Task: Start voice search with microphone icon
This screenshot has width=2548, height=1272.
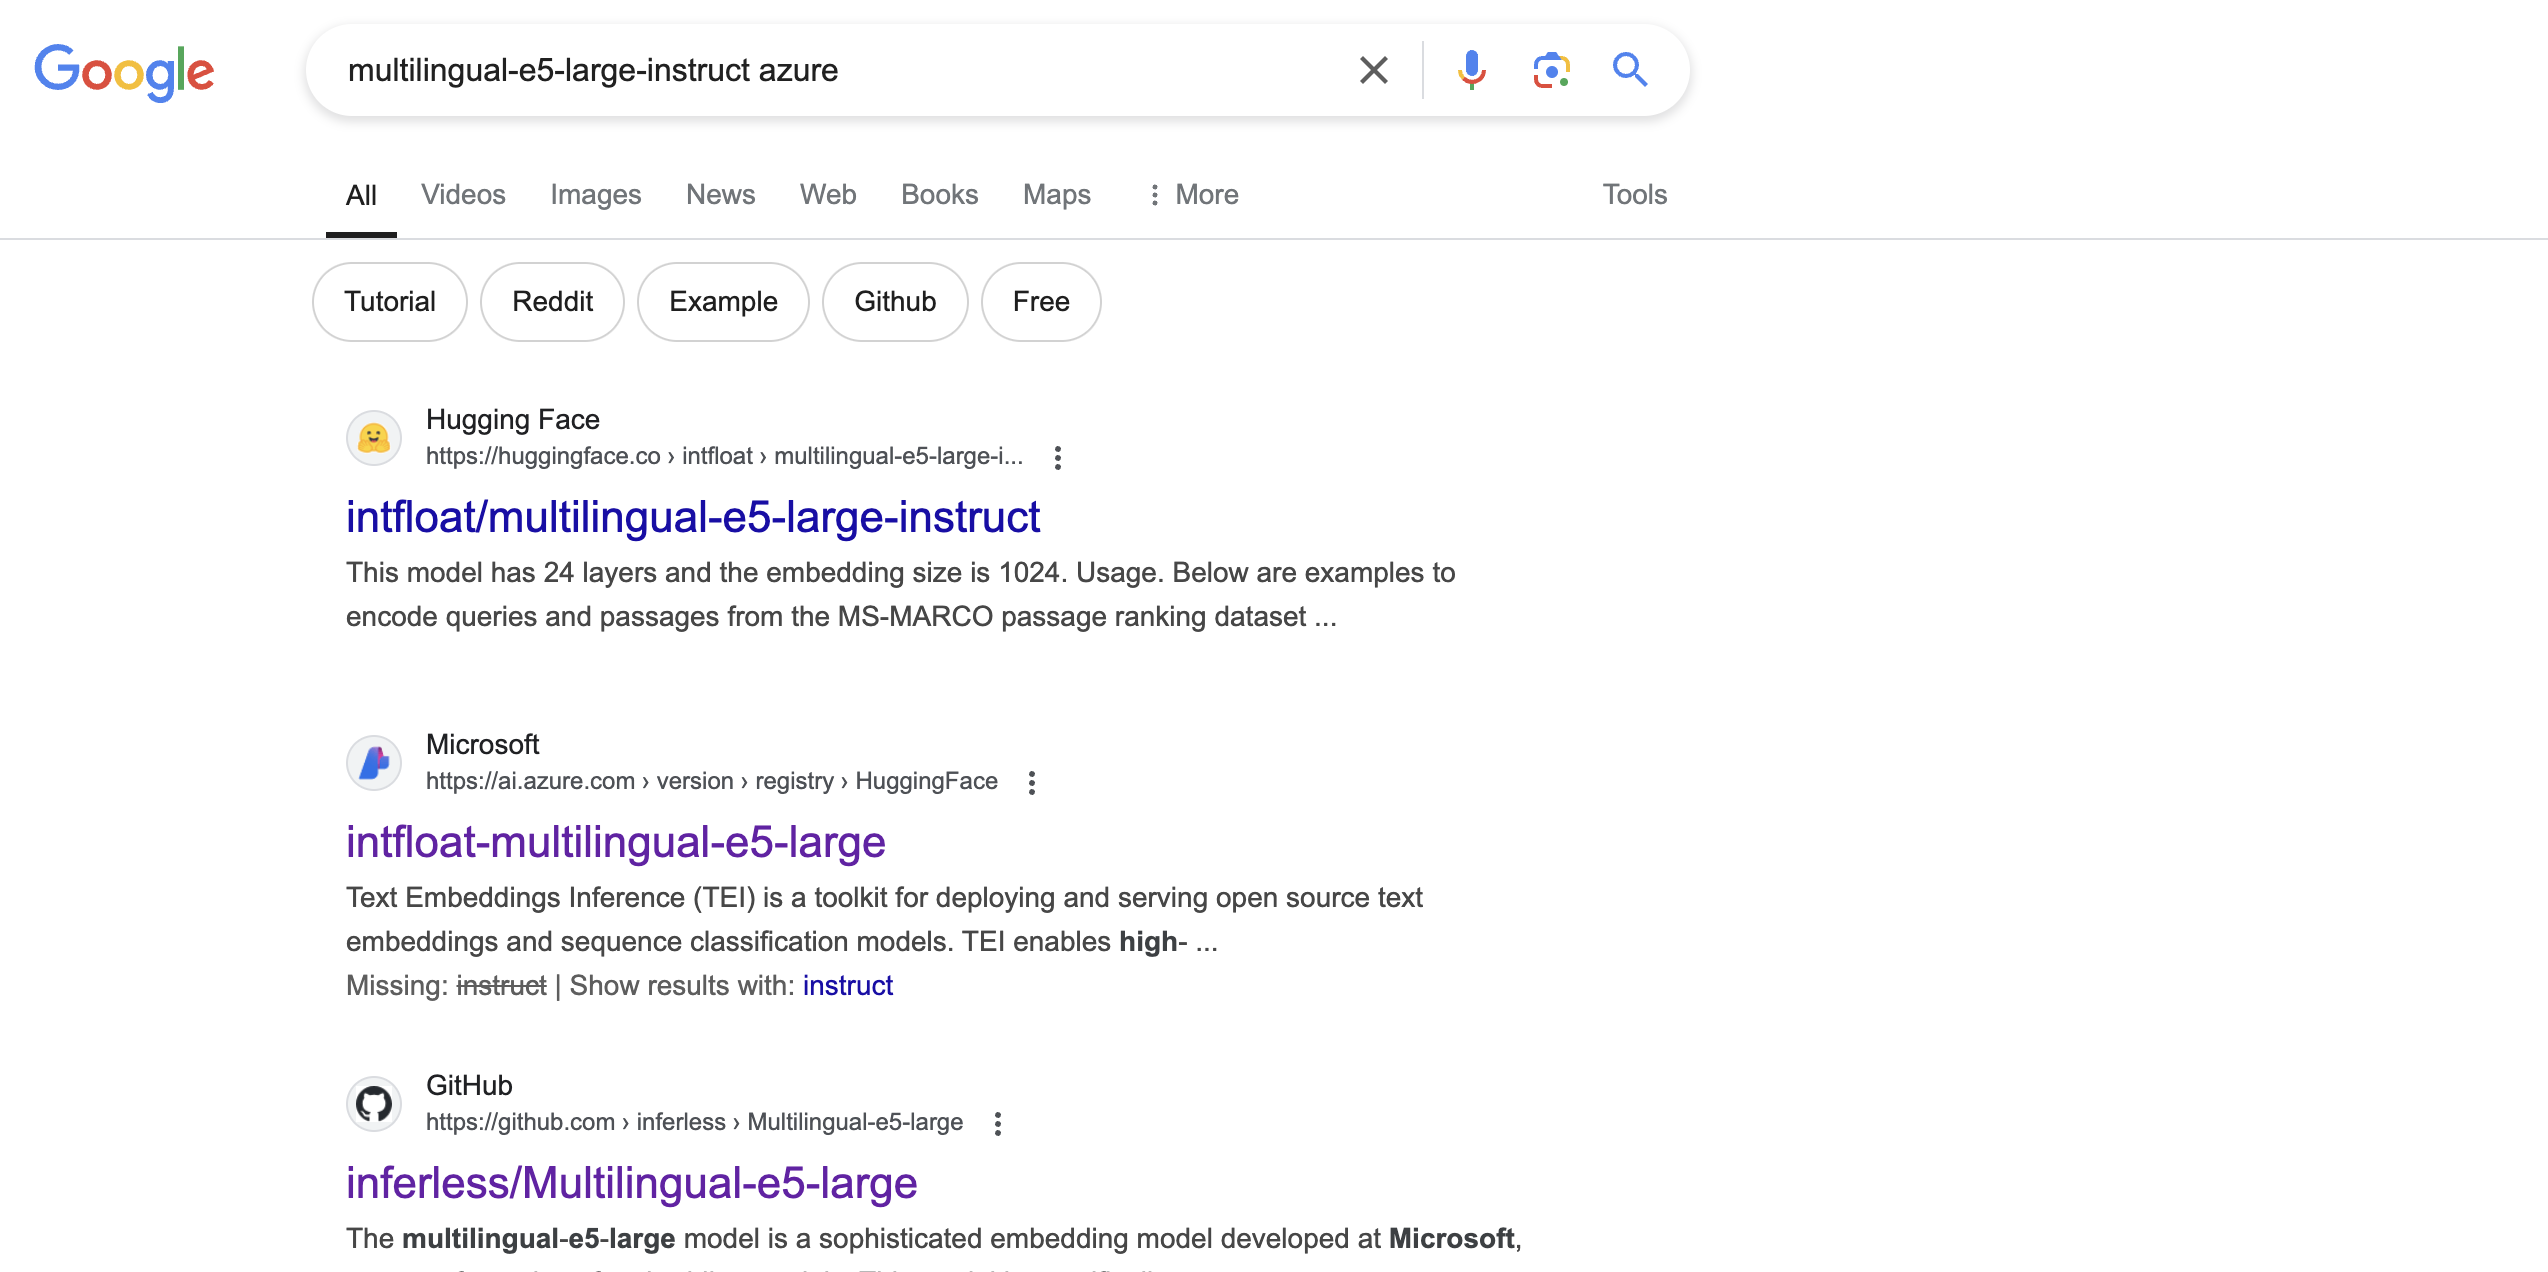Action: click(x=1471, y=70)
